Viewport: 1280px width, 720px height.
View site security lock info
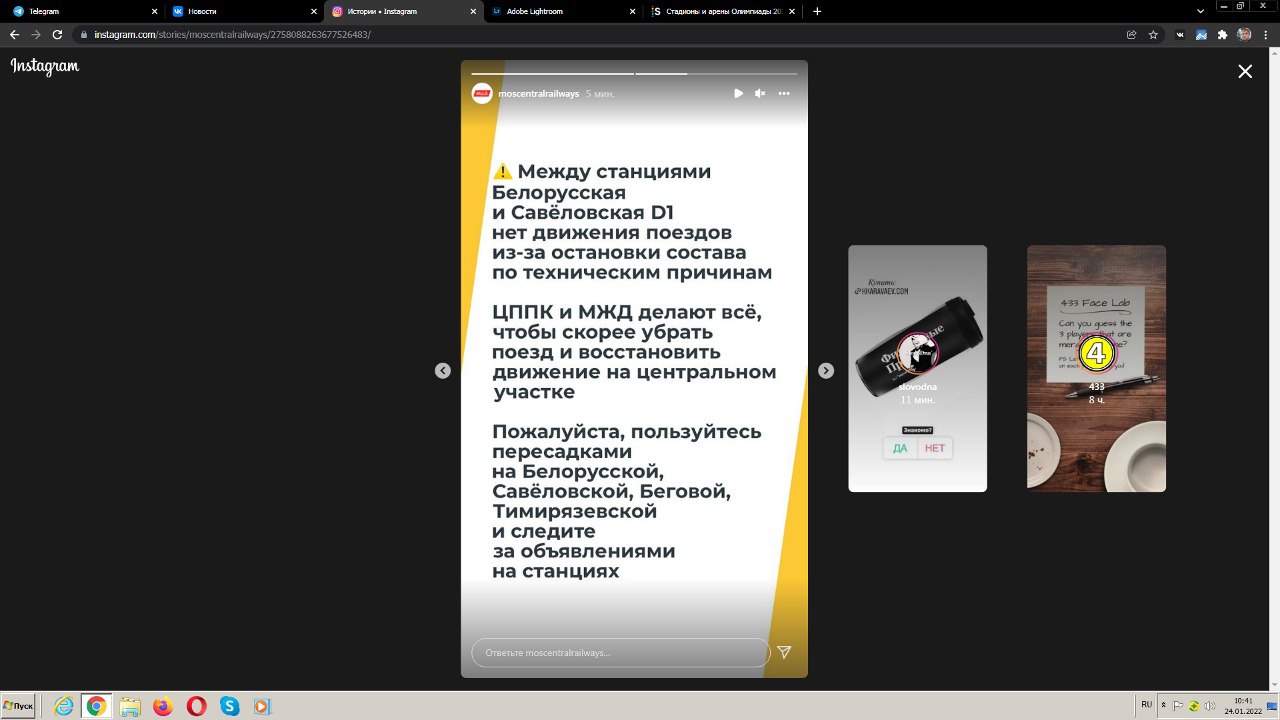pyautogui.click(x=85, y=34)
